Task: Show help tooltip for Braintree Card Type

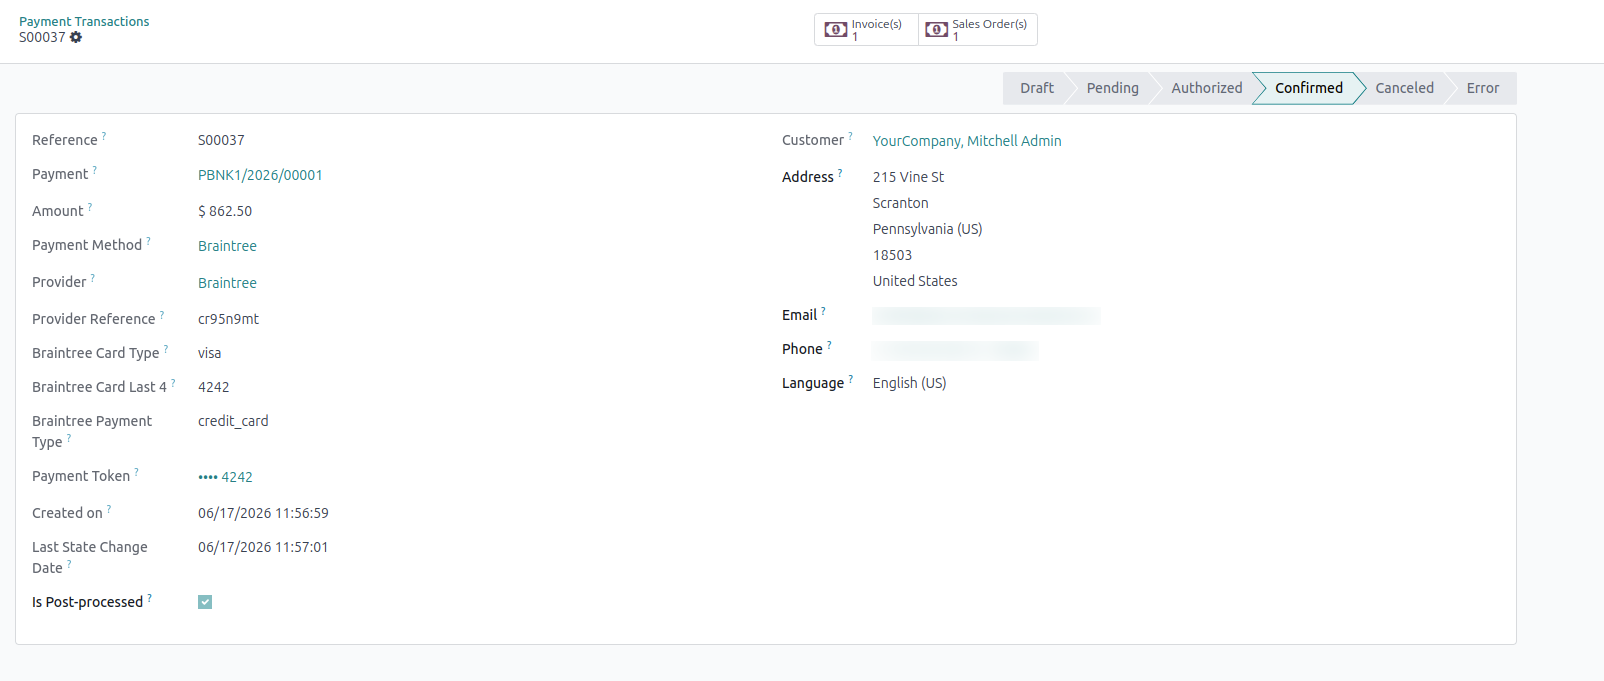Action: pyautogui.click(x=166, y=349)
